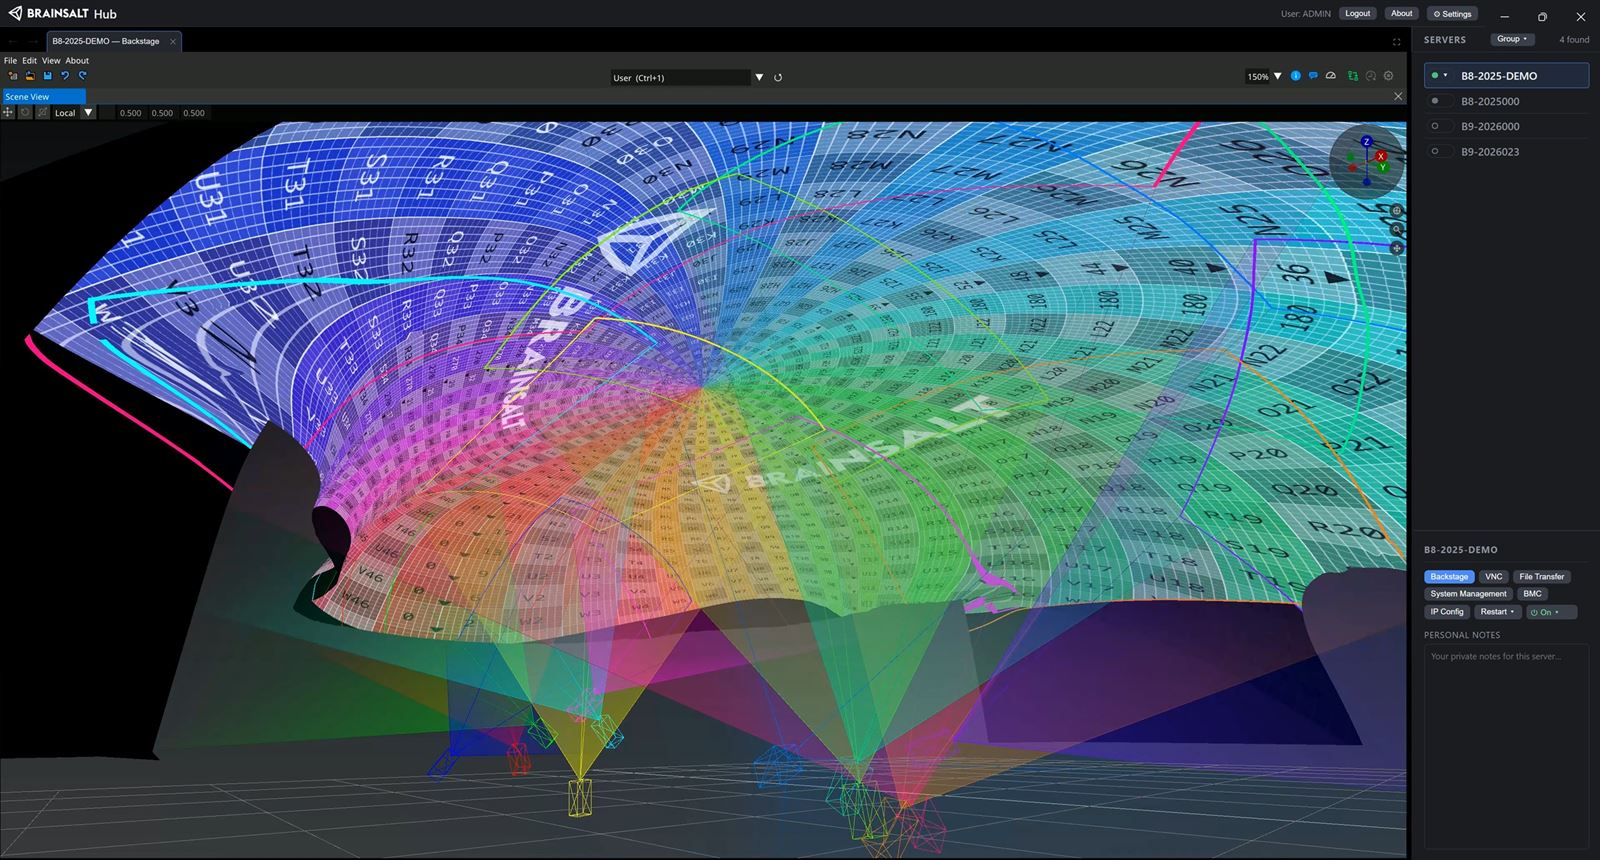Viewport: 1600px width, 860px height.
Task: Select the rotate tool icon
Action: pos(25,113)
